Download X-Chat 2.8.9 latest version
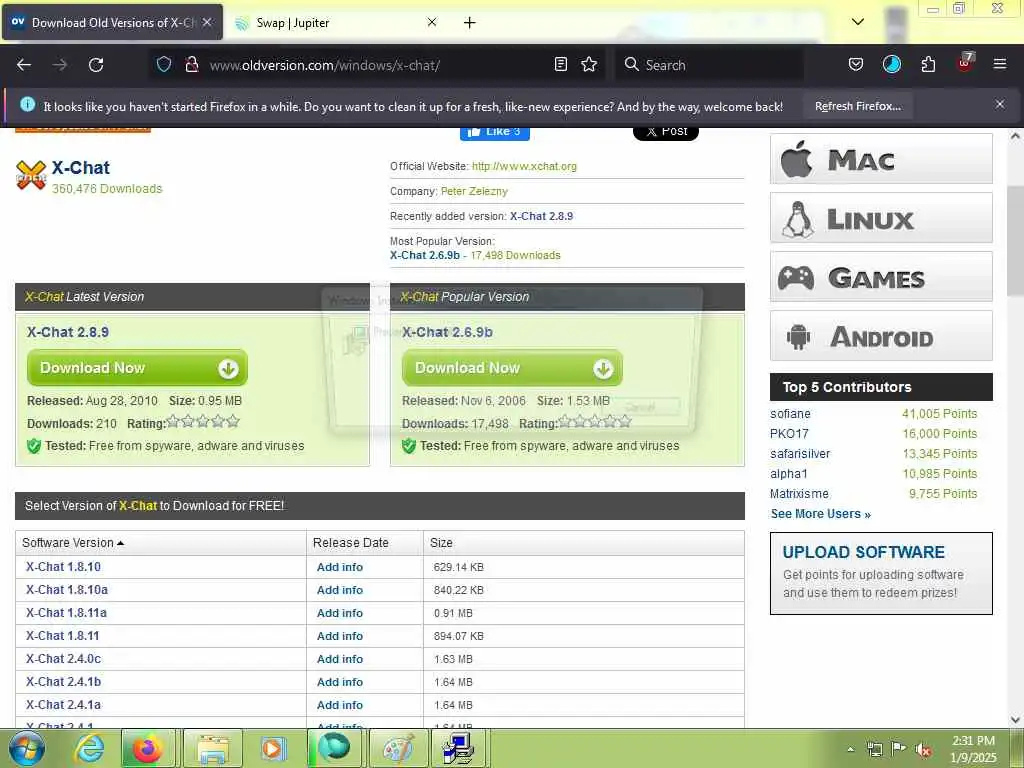Viewport: 1024px width, 768px height. 137,368
